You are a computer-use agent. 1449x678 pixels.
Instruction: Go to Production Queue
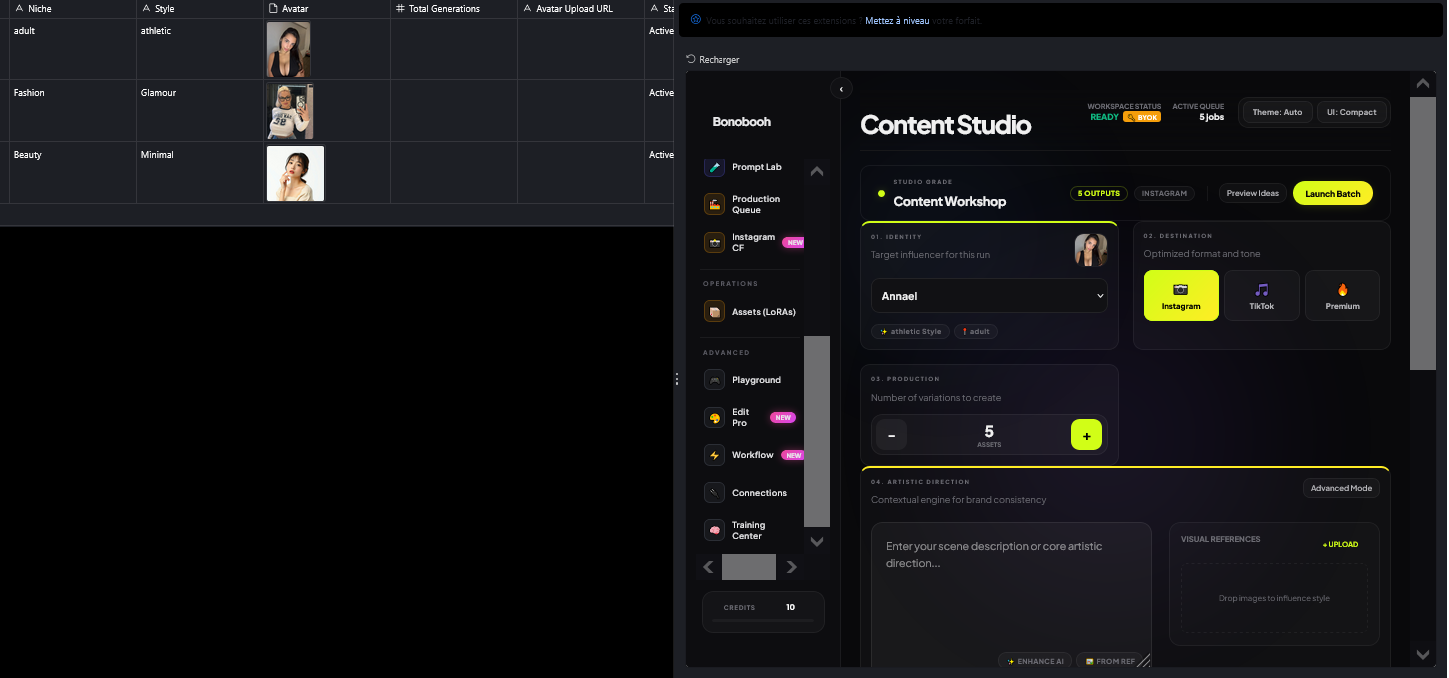point(756,204)
